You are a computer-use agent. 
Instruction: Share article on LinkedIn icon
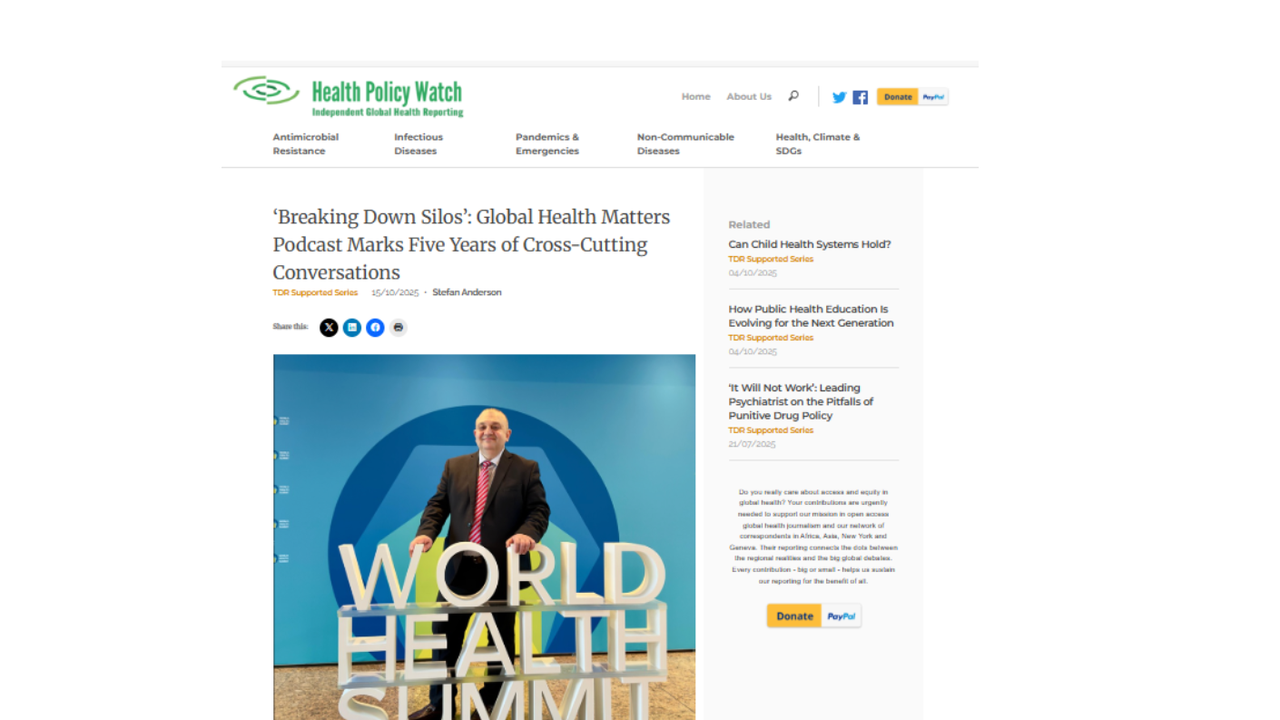352,327
